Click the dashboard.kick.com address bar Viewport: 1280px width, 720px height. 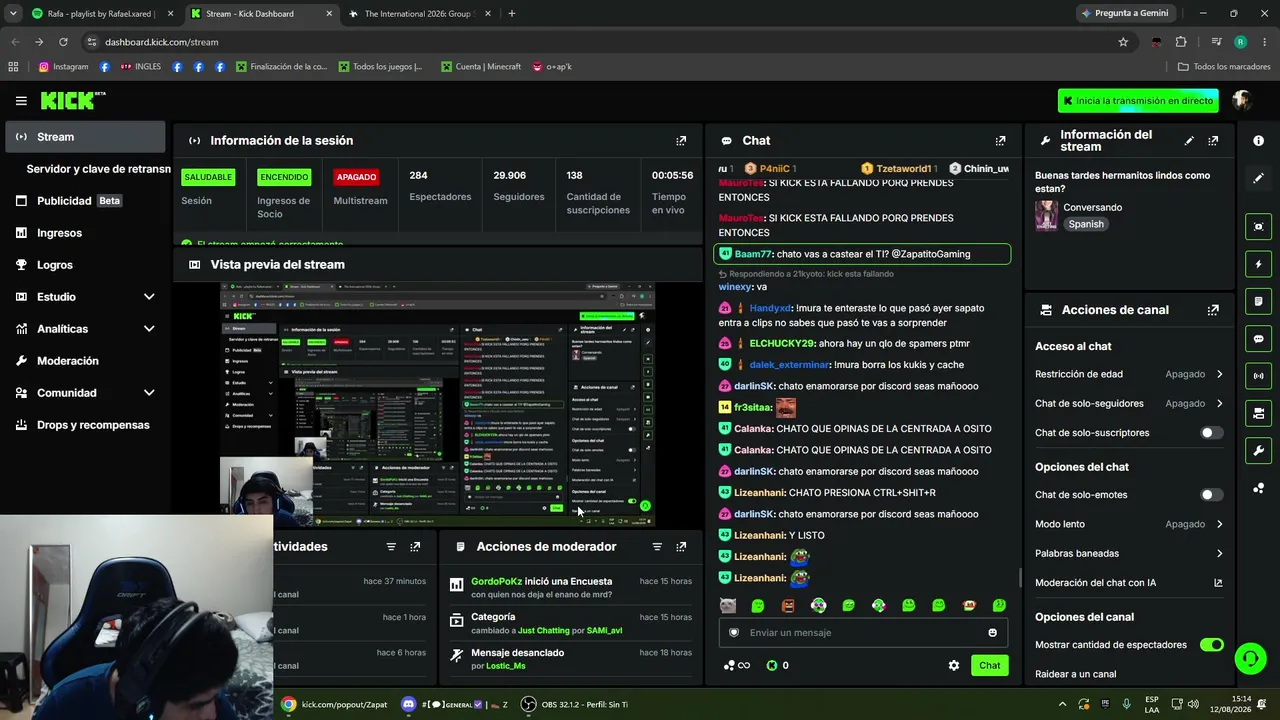600,42
